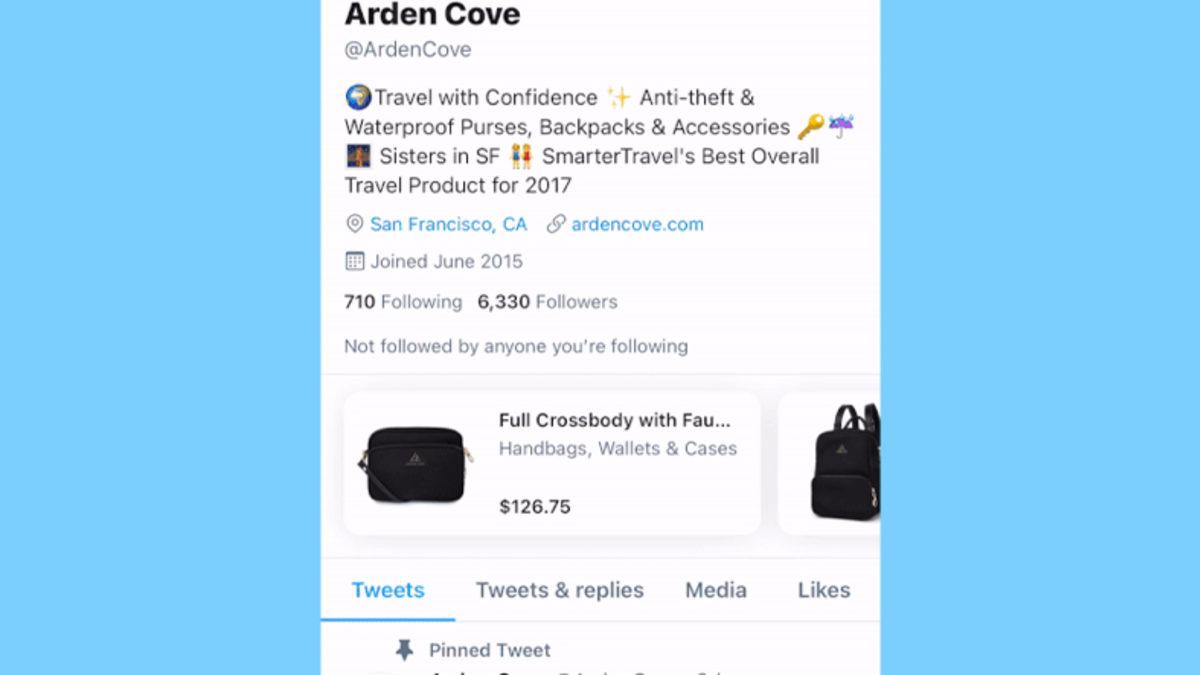The width and height of the screenshot is (1200, 675).
Task: Click the pushpin icon beside Pinned Tweet
Action: coord(404,650)
